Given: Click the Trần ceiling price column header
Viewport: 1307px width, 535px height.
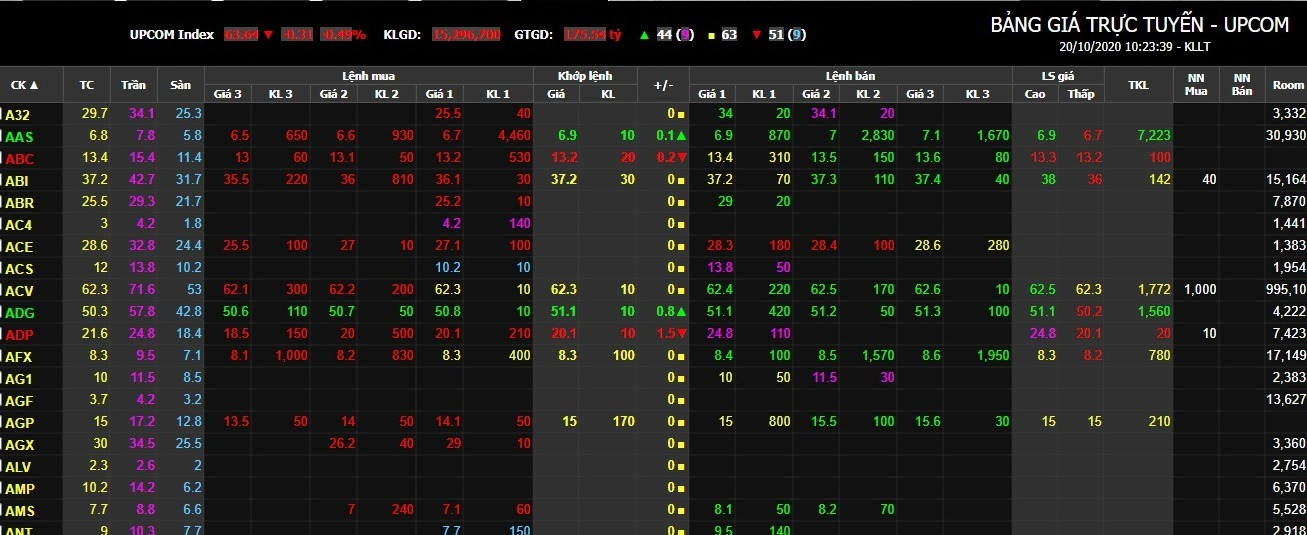Looking at the screenshot, I should [132, 85].
